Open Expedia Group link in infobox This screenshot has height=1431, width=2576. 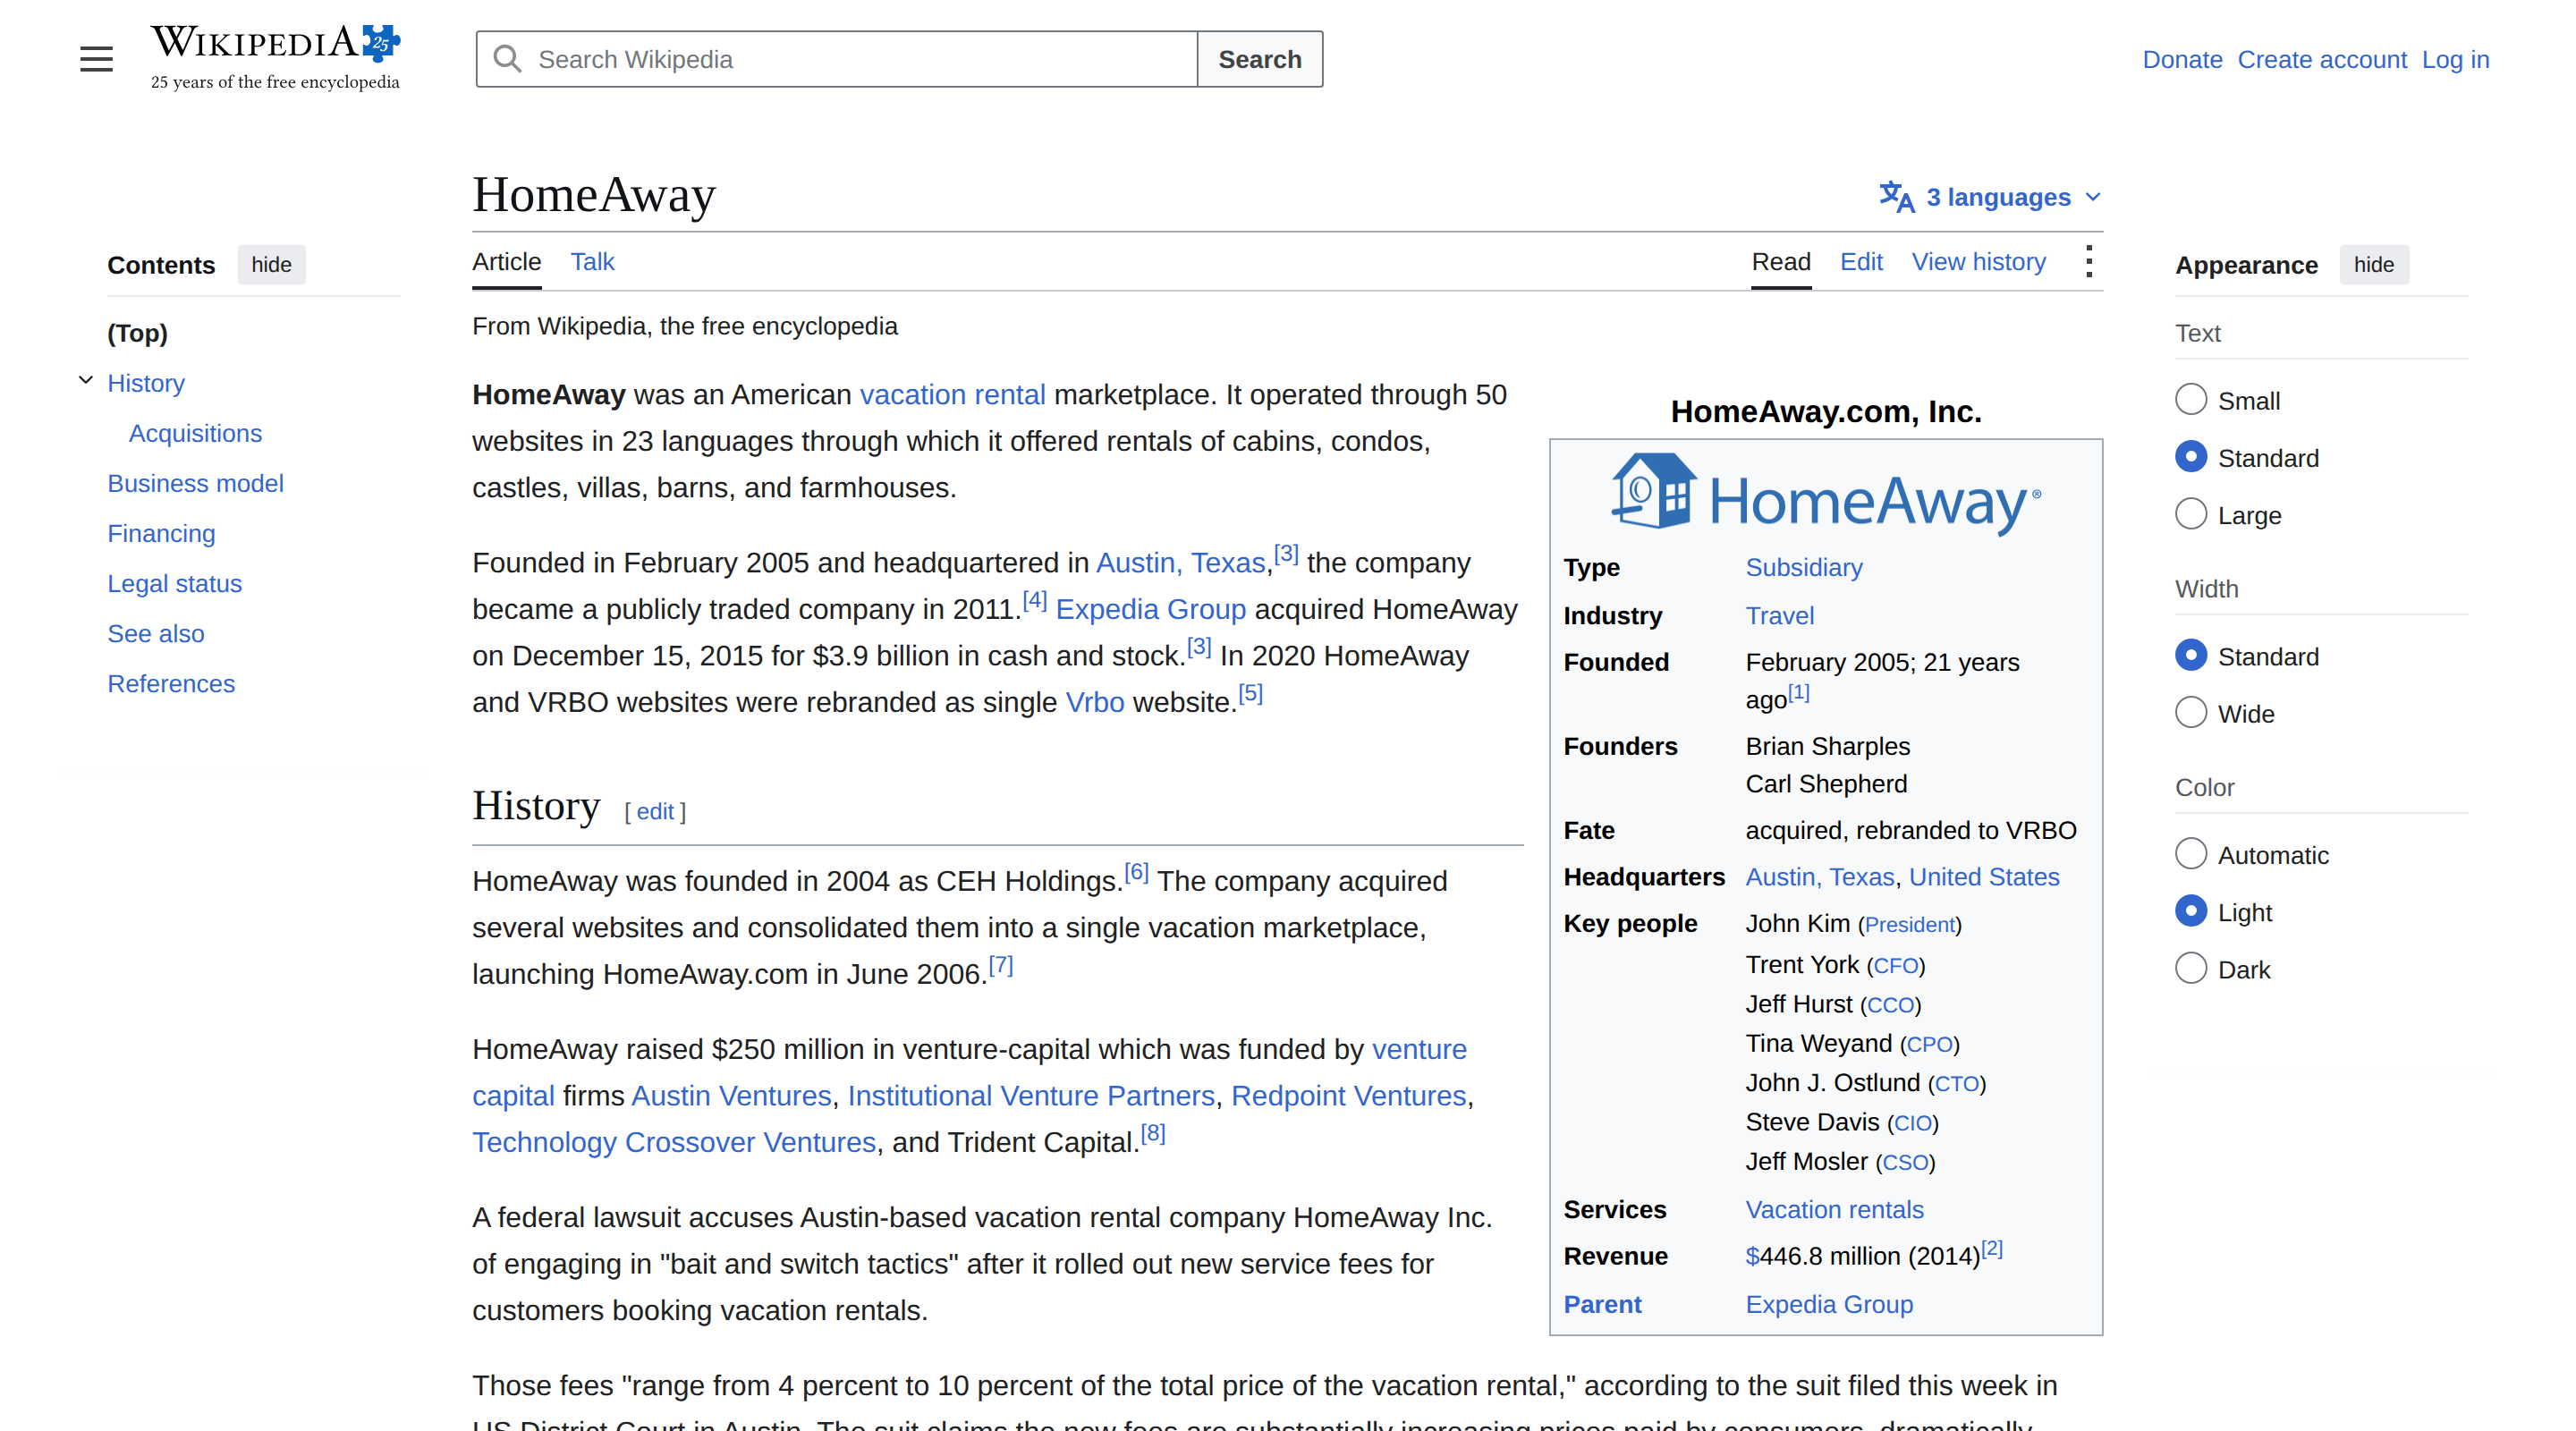1828,1305
